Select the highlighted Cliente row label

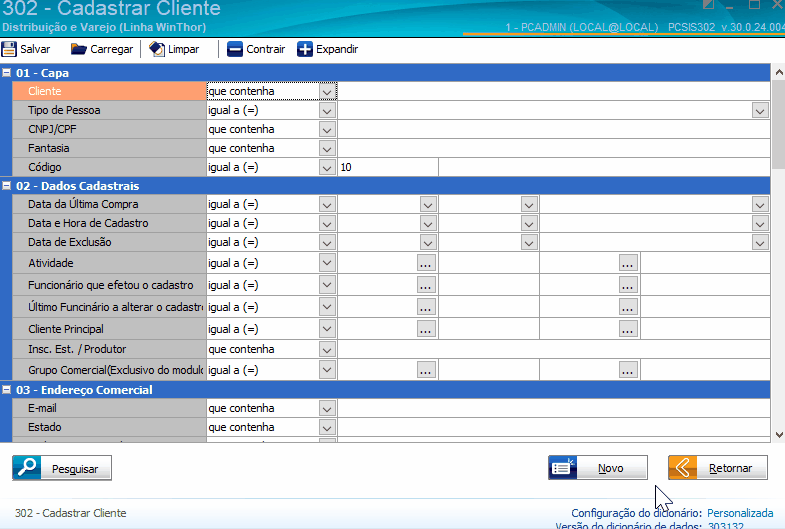tap(109, 91)
